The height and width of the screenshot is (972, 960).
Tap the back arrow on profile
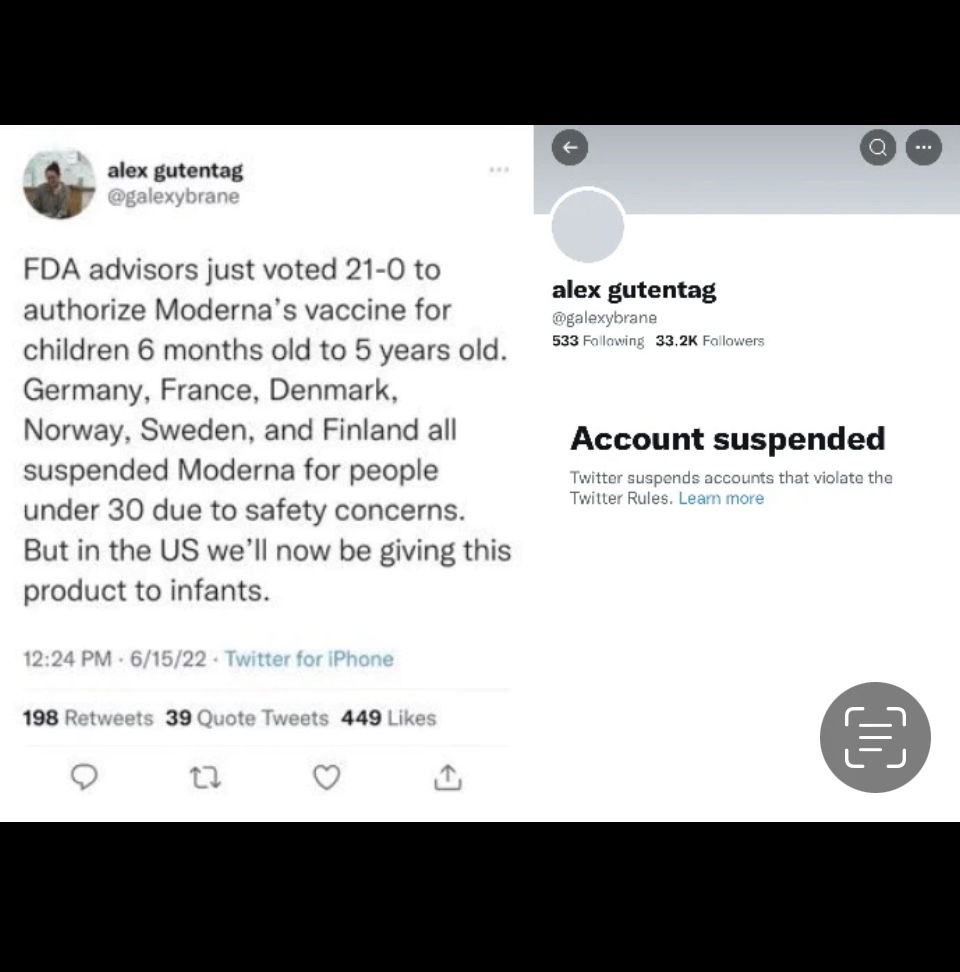click(x=570, y=148)
